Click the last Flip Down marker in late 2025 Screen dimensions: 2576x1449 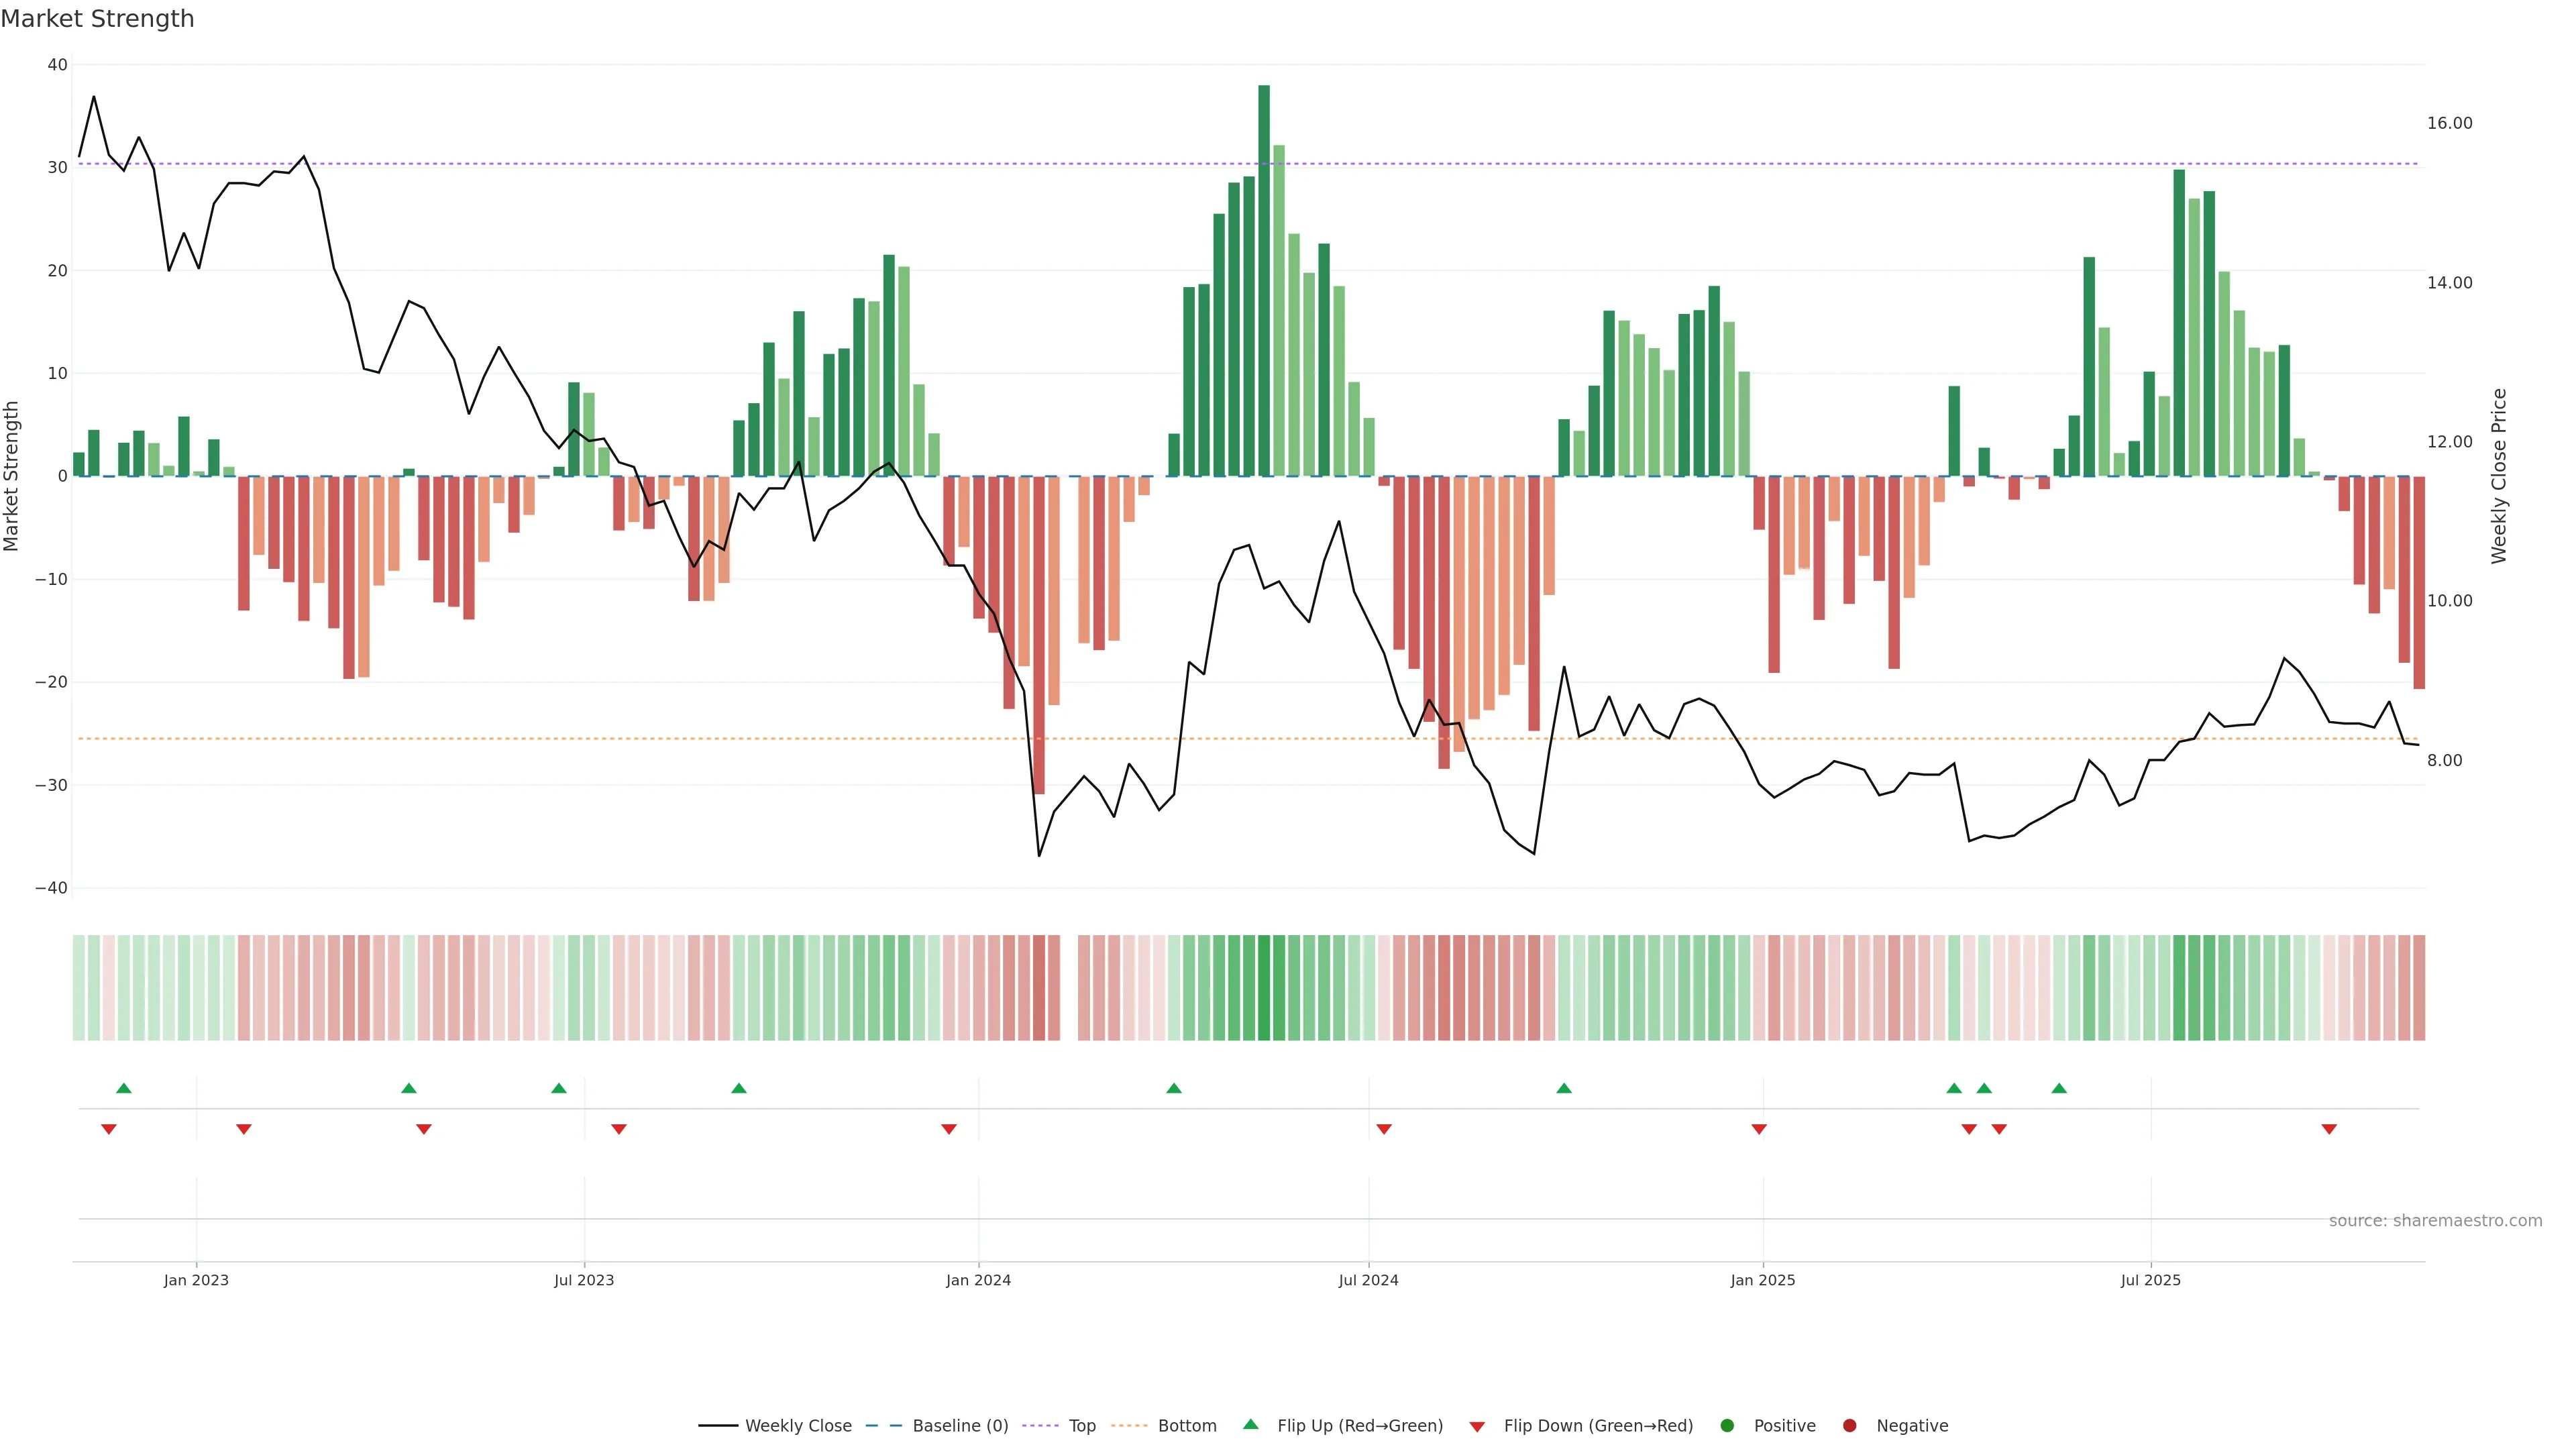coord(2329,1129)
